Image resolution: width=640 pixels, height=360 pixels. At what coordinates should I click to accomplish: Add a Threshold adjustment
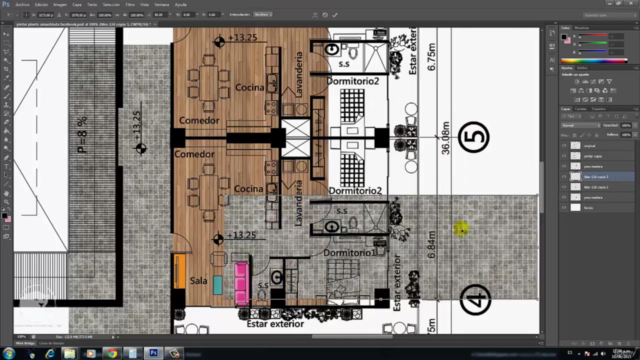[x=593, y=100]
